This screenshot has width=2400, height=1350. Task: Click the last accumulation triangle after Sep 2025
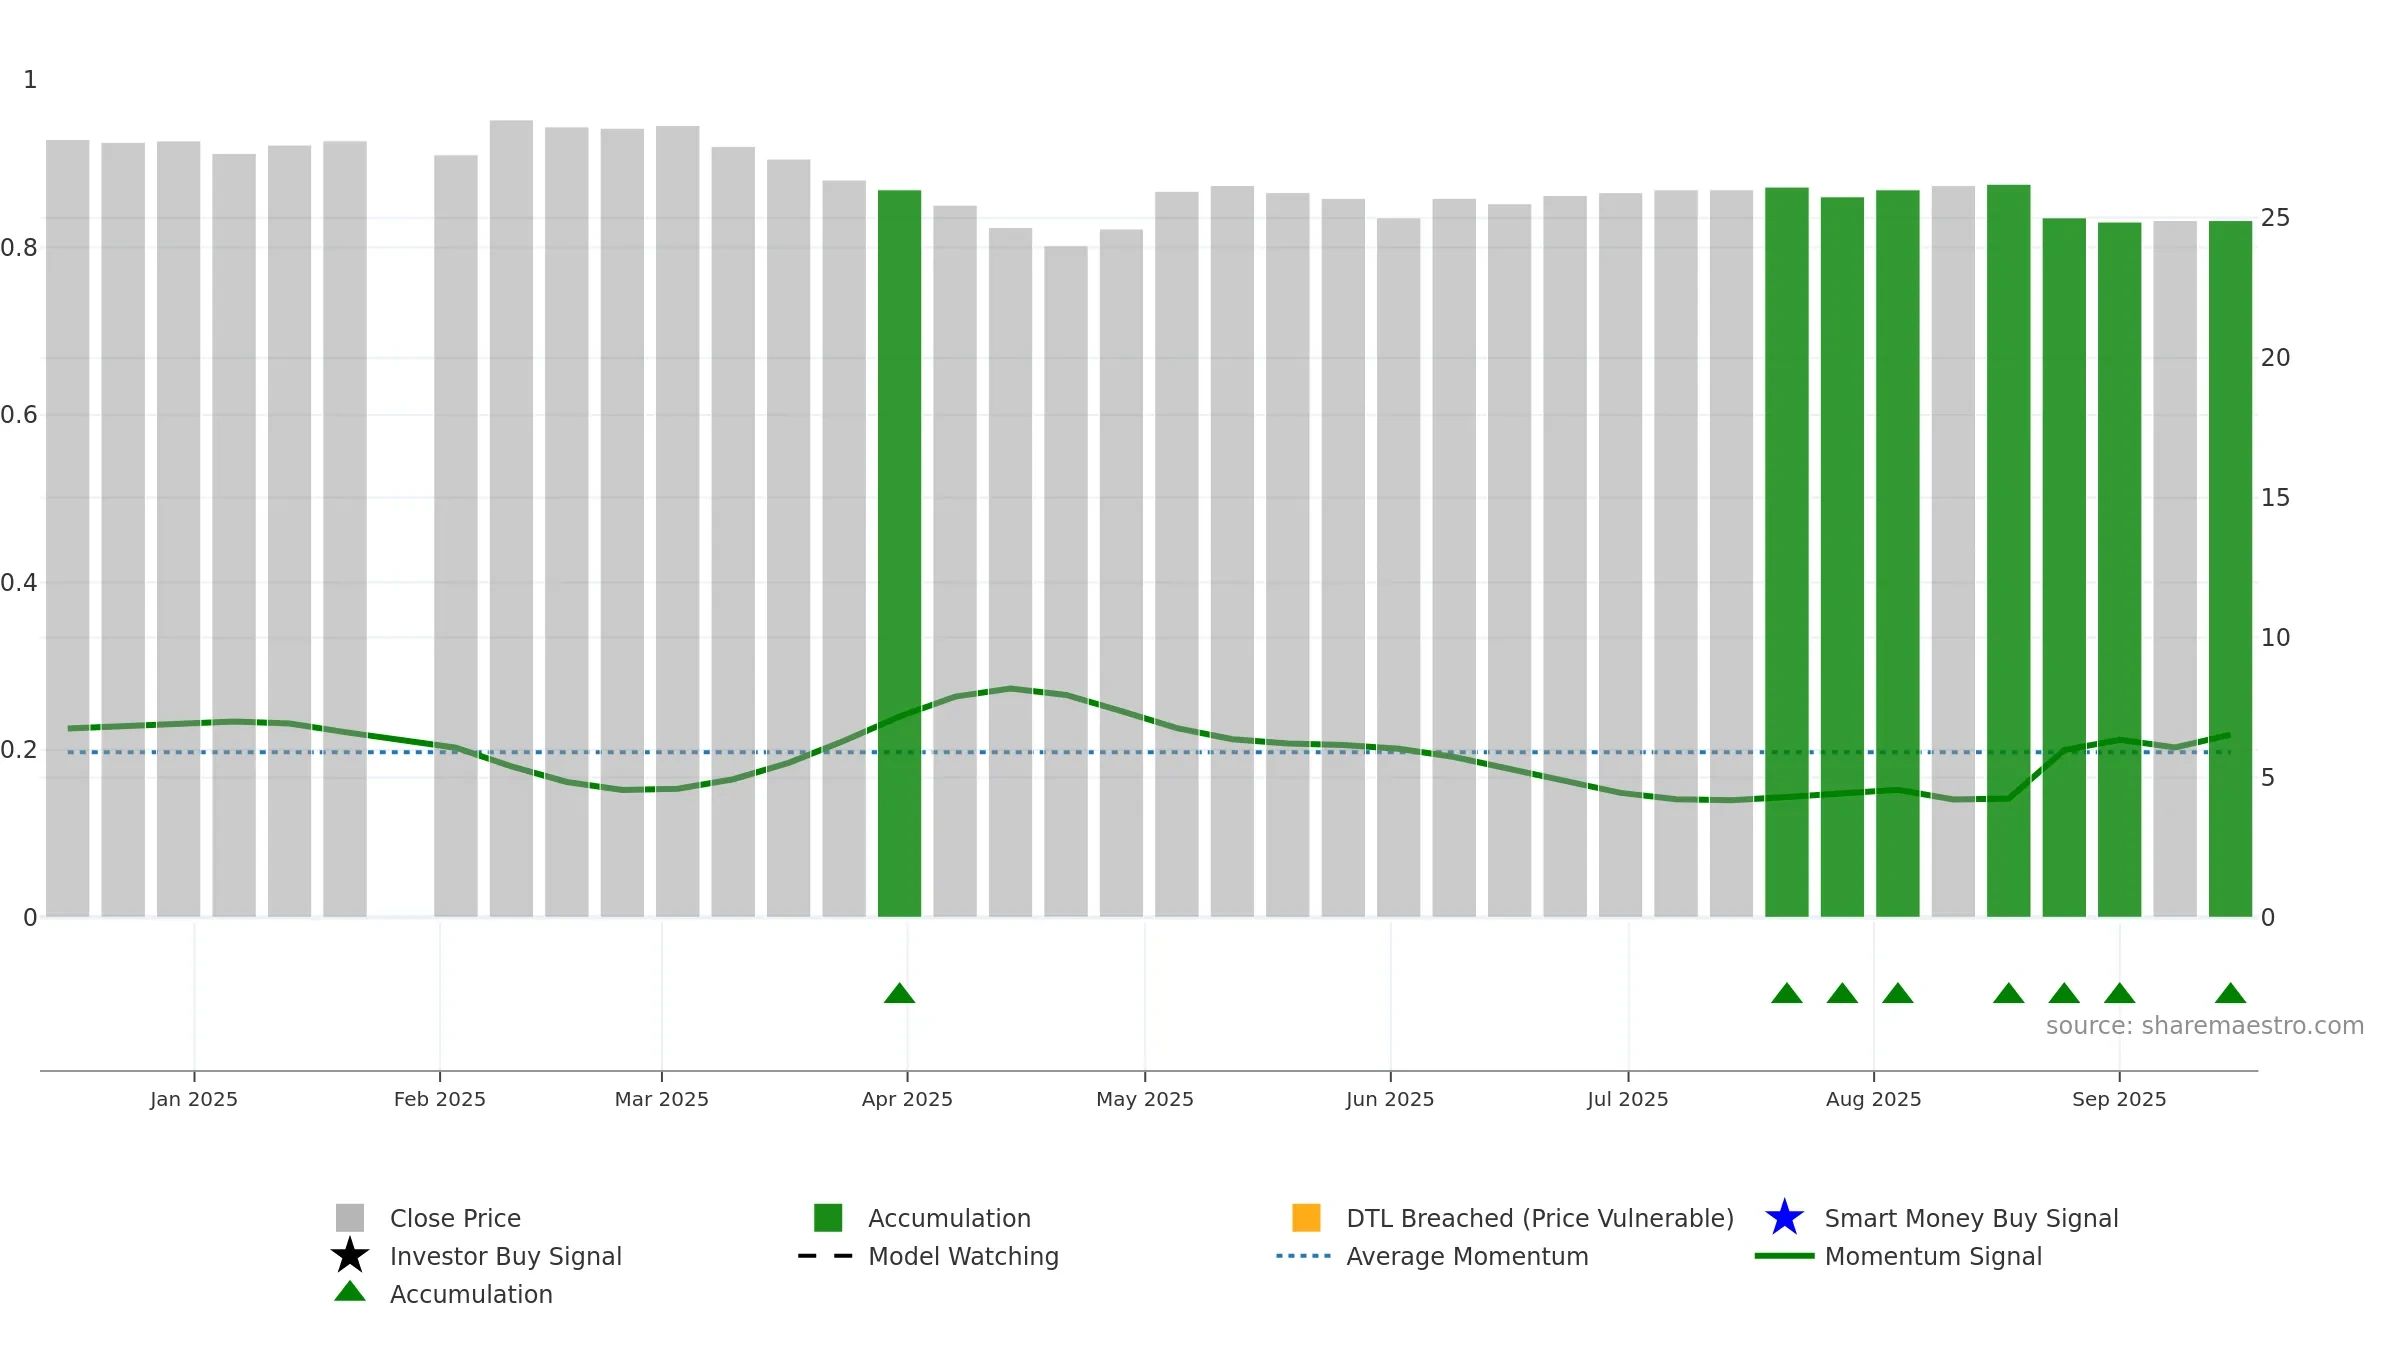pyautogui.click(x=2230, y=993)
